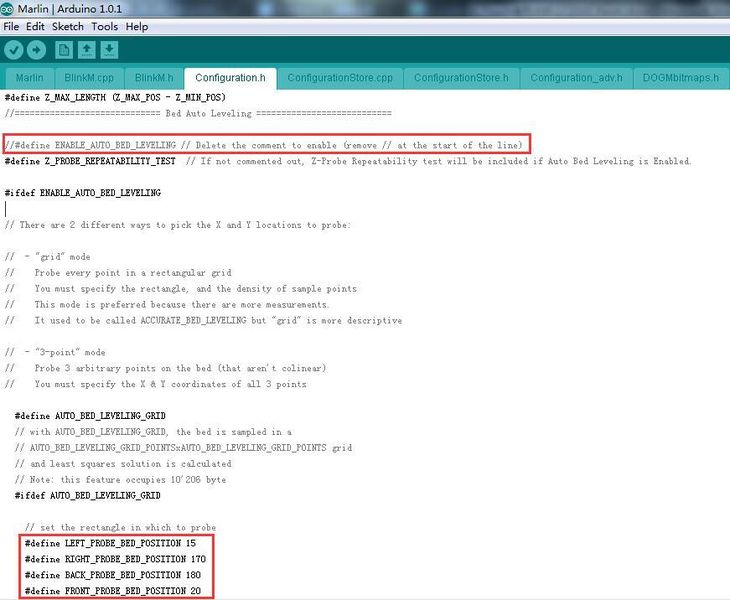Image resolution: width=730 pixels, height=600 pixels.
Task: Create a new sketch with New icon
Action: [64, 50]
